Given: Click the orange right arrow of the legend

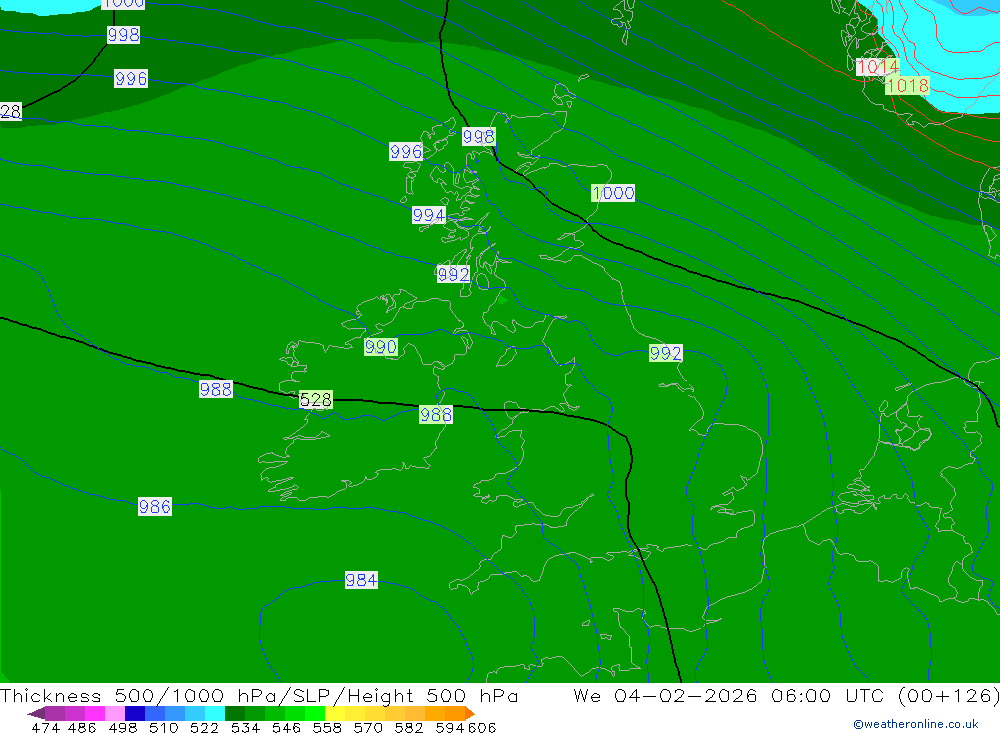Looking at the screenshot, I should click(x=470, y=713).
